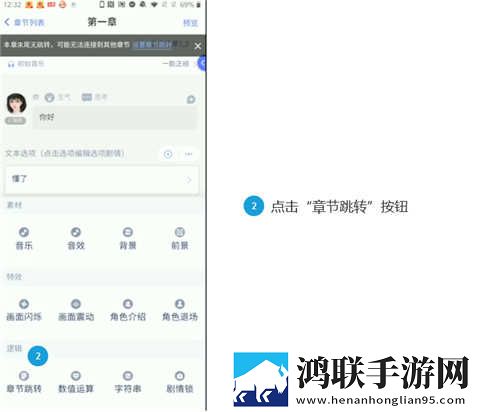
Task: Choose the 角色介绍 character intro effect
Action: (x=128, y=310)
